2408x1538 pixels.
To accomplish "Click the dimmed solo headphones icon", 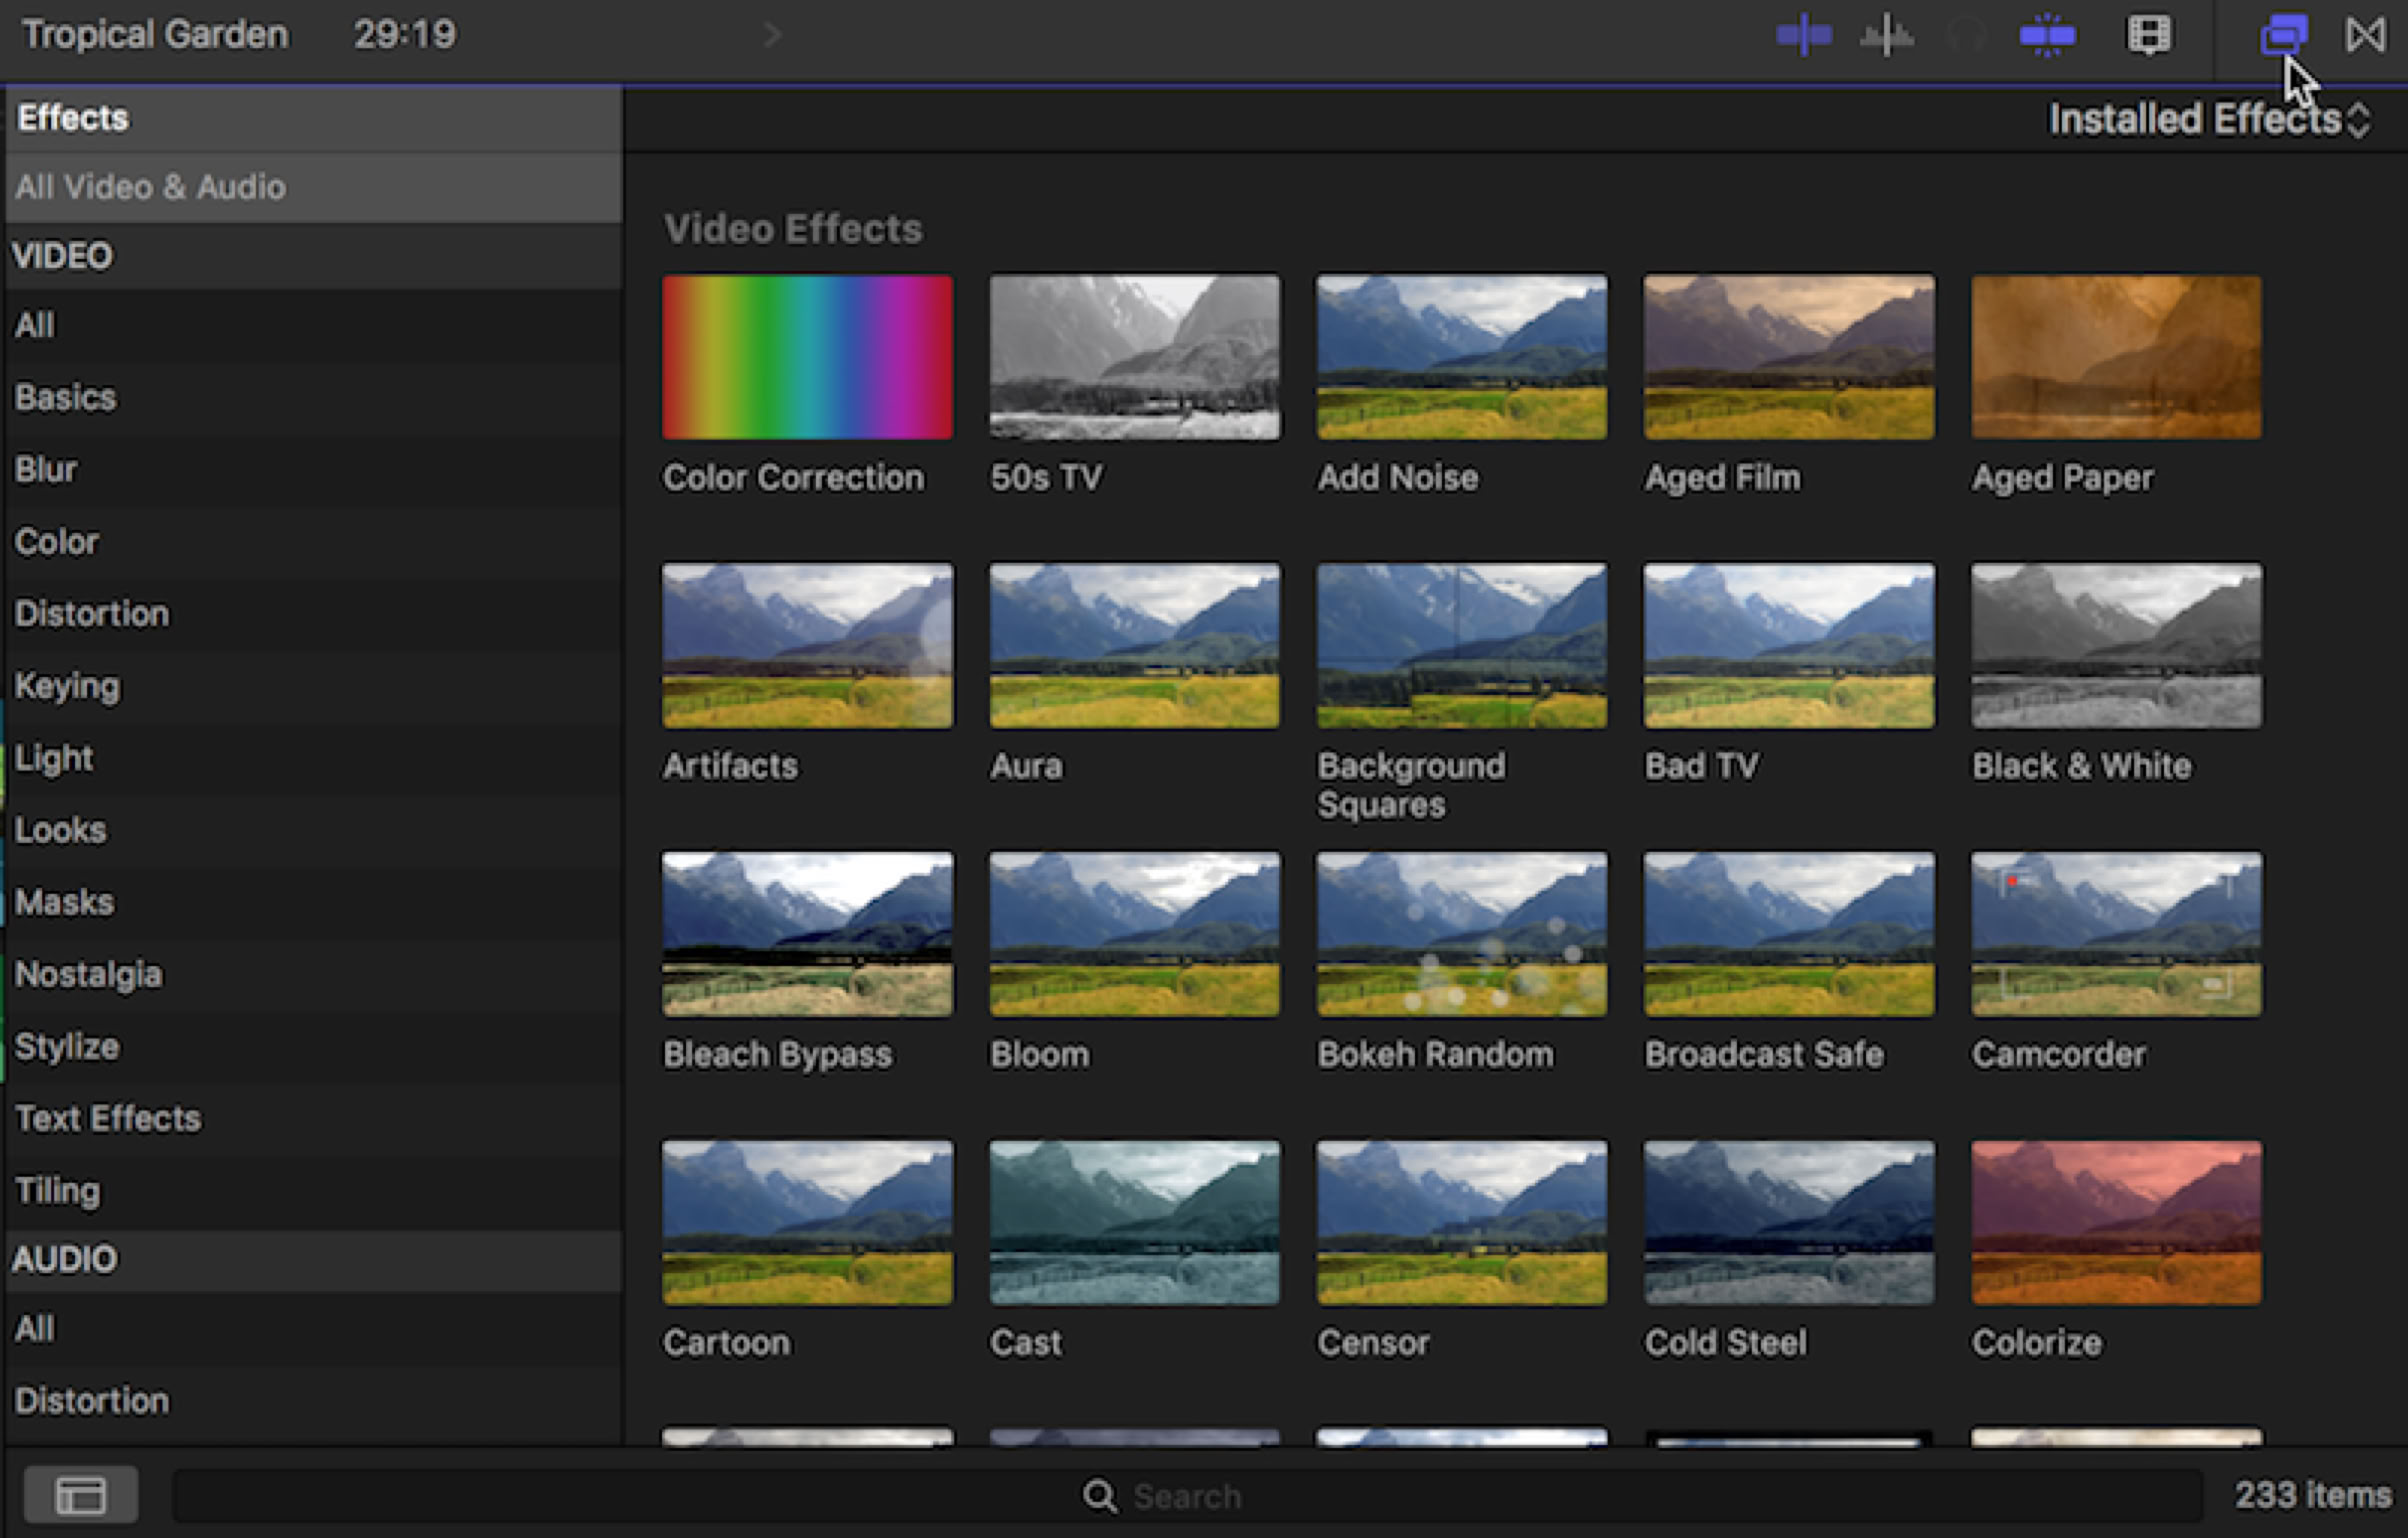I will click(x=1966, y=37).
